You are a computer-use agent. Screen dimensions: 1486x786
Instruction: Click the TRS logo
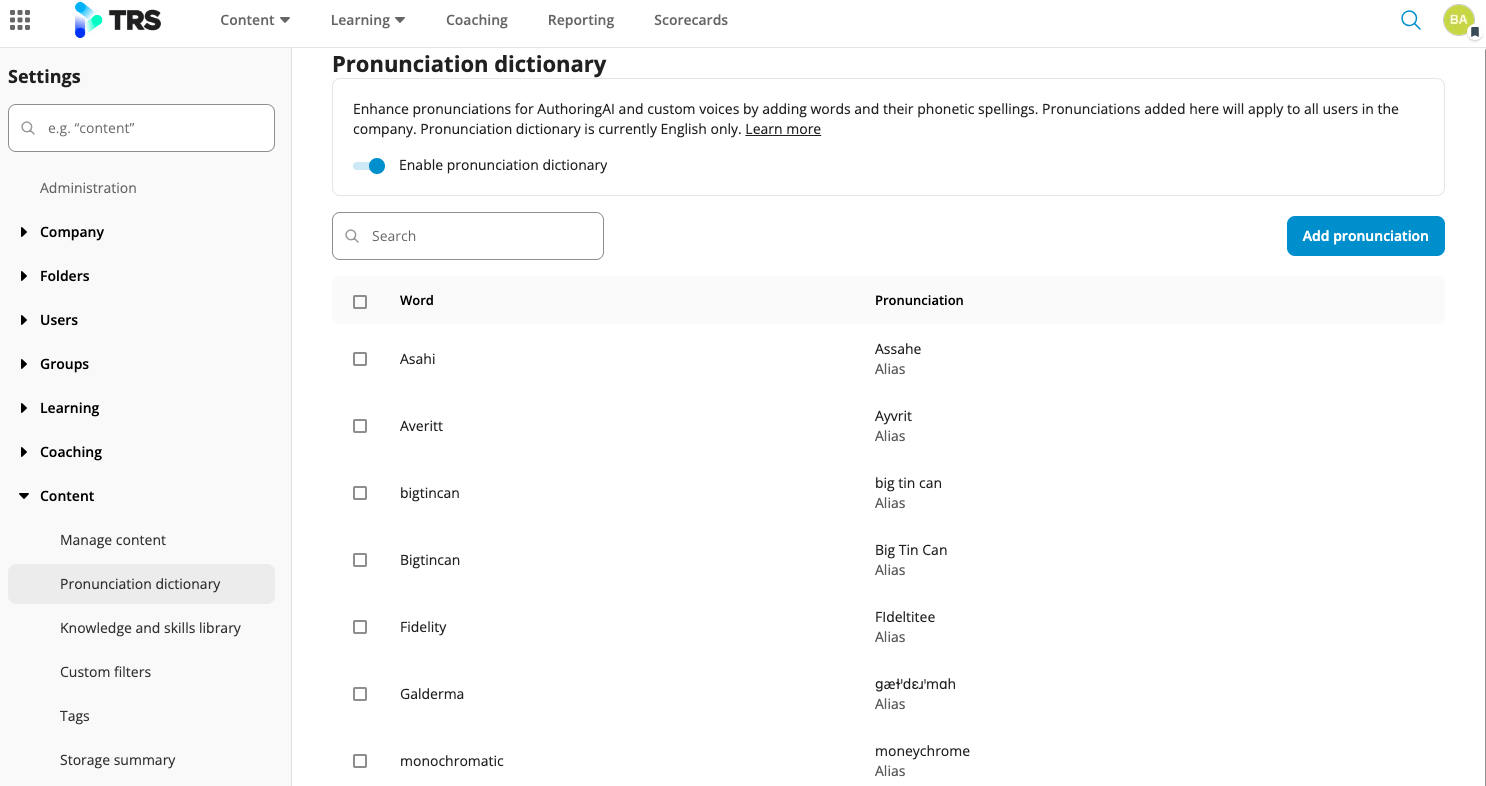click(x=118, y=20)
